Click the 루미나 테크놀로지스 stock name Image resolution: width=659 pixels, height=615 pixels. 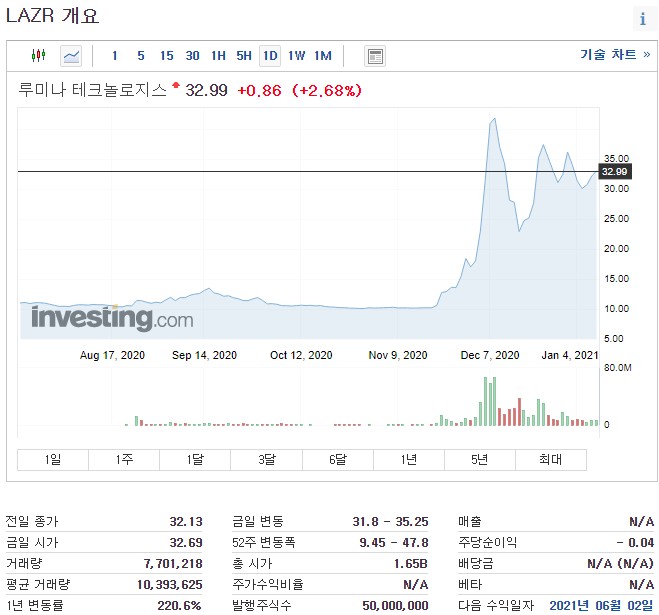(92, 90)
